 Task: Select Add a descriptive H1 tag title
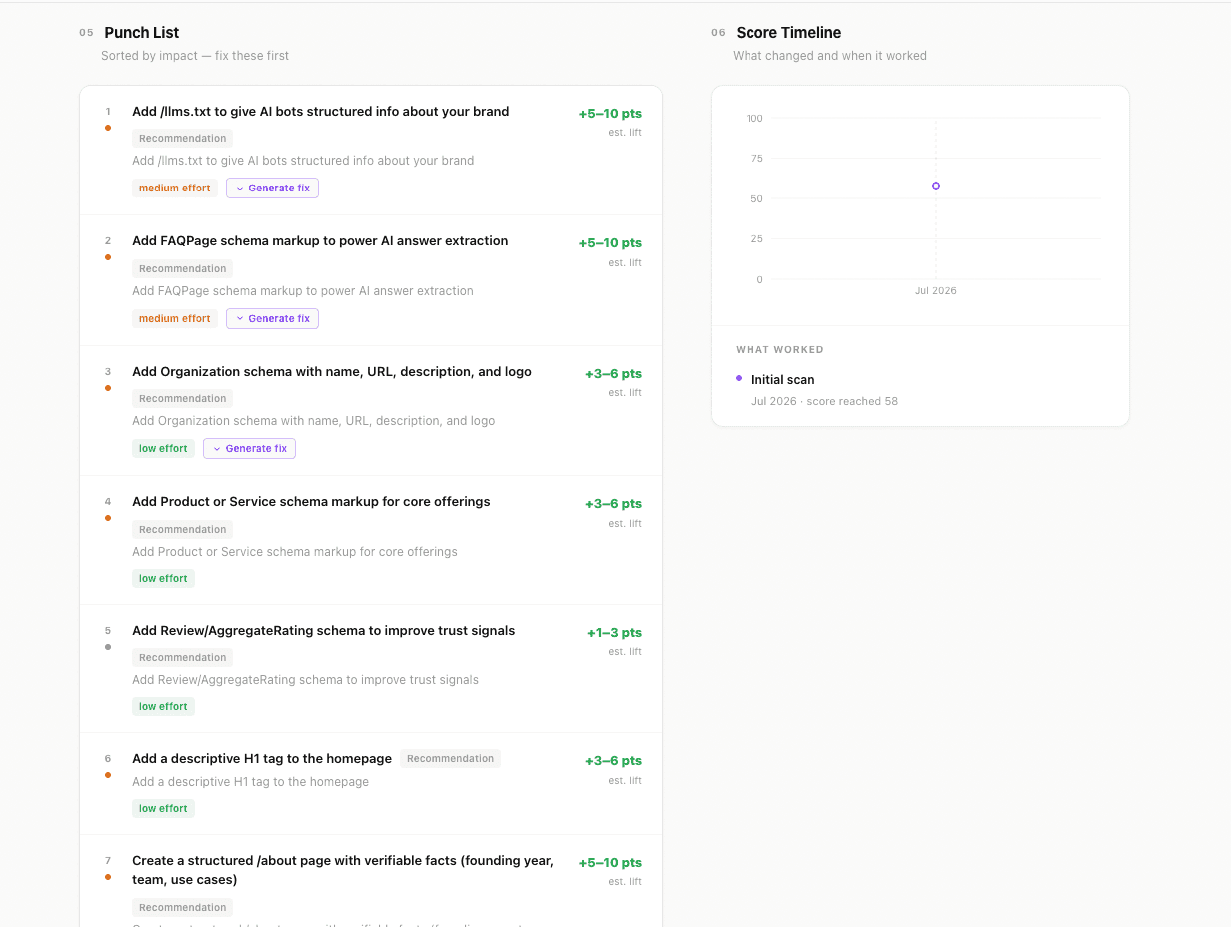coord(262,759)
